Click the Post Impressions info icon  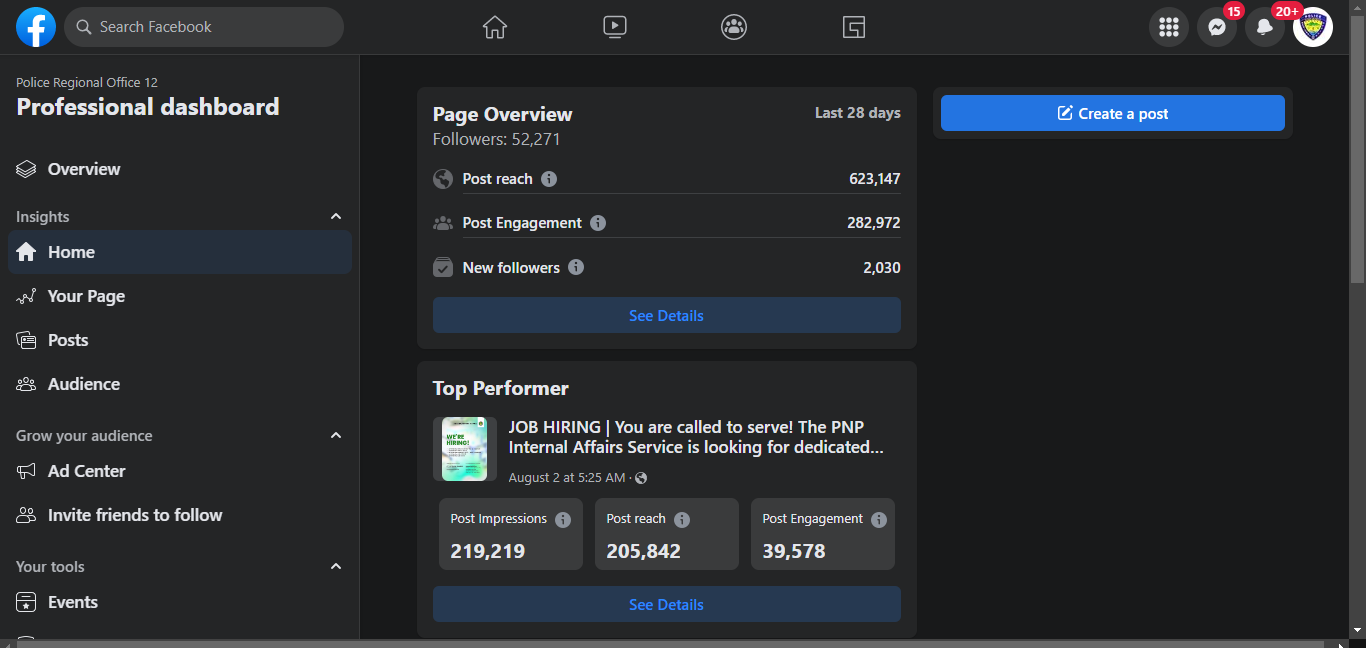coord(563,520)
